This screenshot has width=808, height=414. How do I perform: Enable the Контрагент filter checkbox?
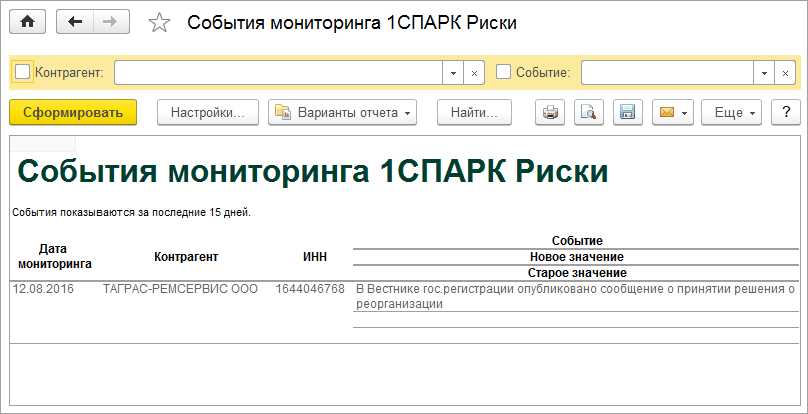pos(23,73)
